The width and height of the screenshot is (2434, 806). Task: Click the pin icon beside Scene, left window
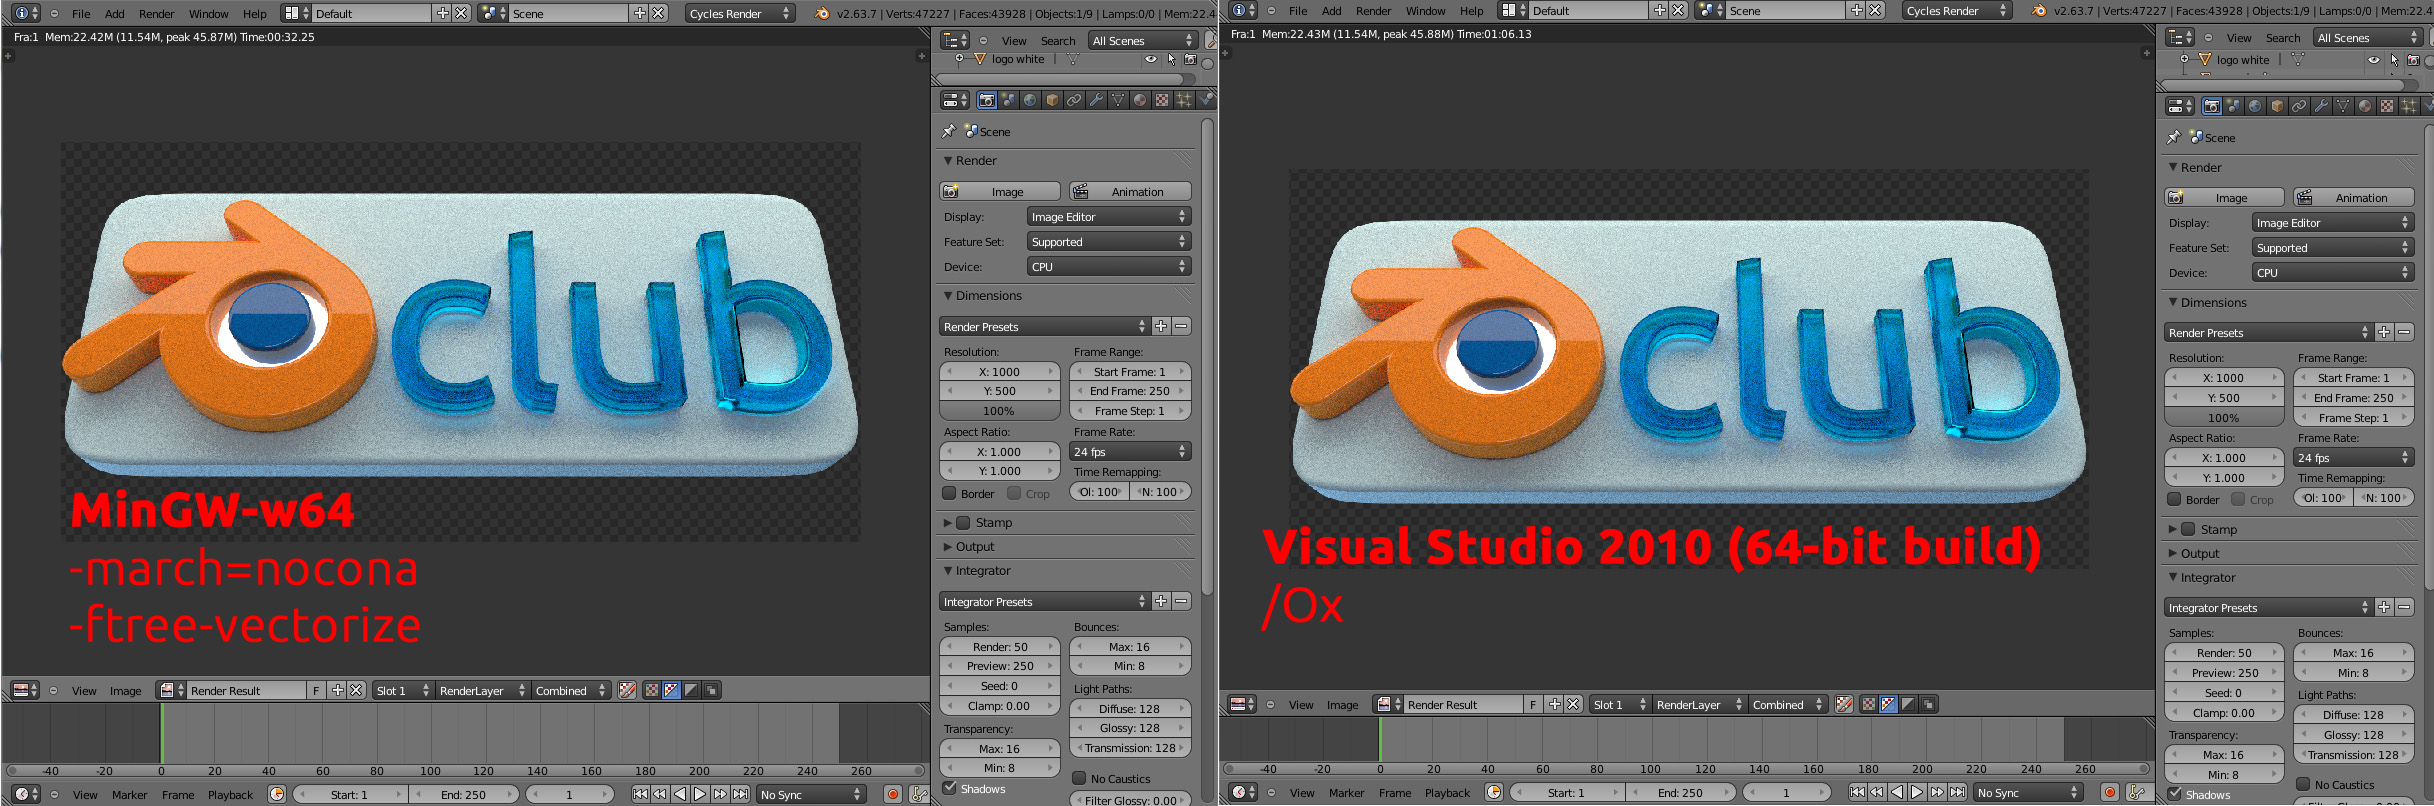point(949,131)
